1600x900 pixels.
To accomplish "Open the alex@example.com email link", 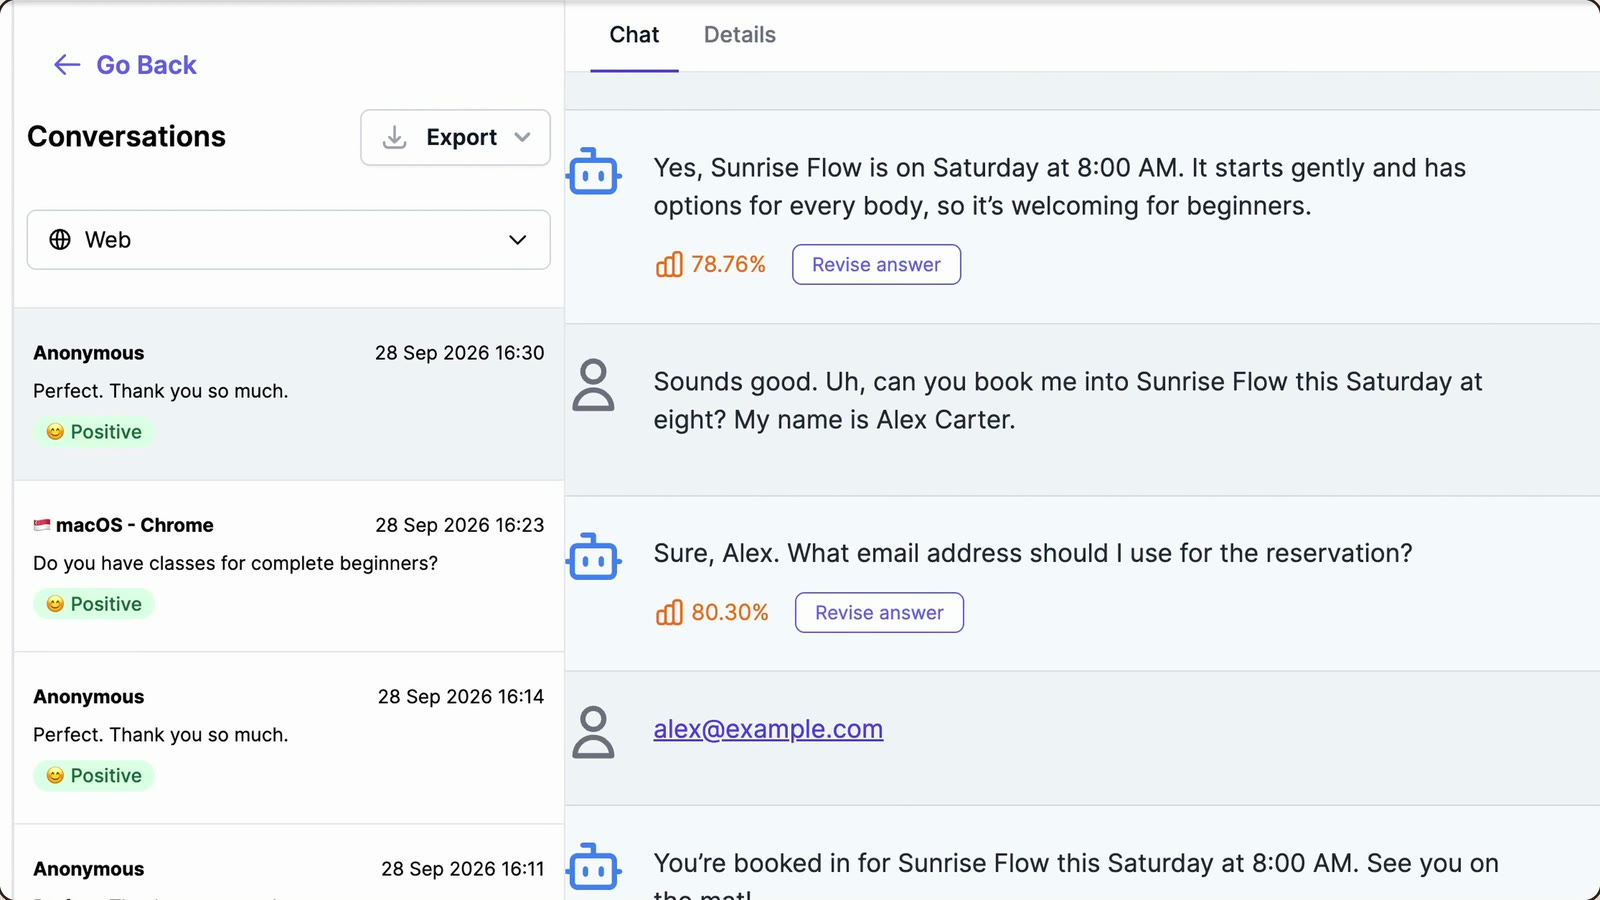I will 768,729.
